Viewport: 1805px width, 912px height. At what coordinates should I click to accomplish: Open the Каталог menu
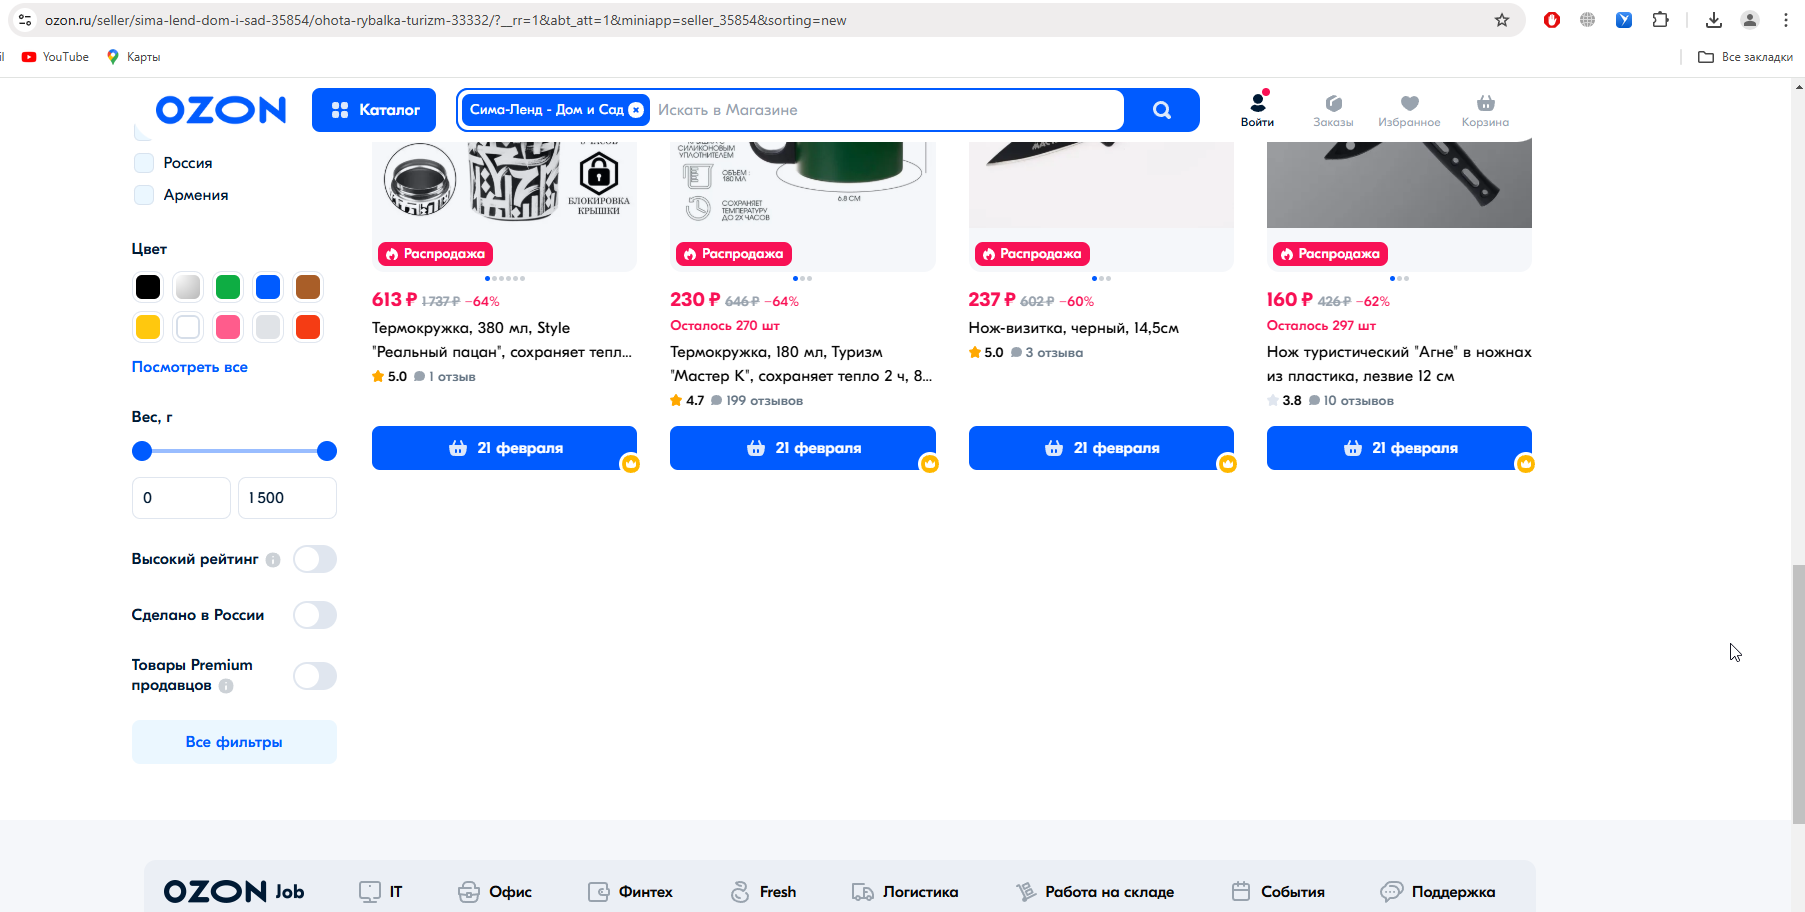tap(374, 110)
